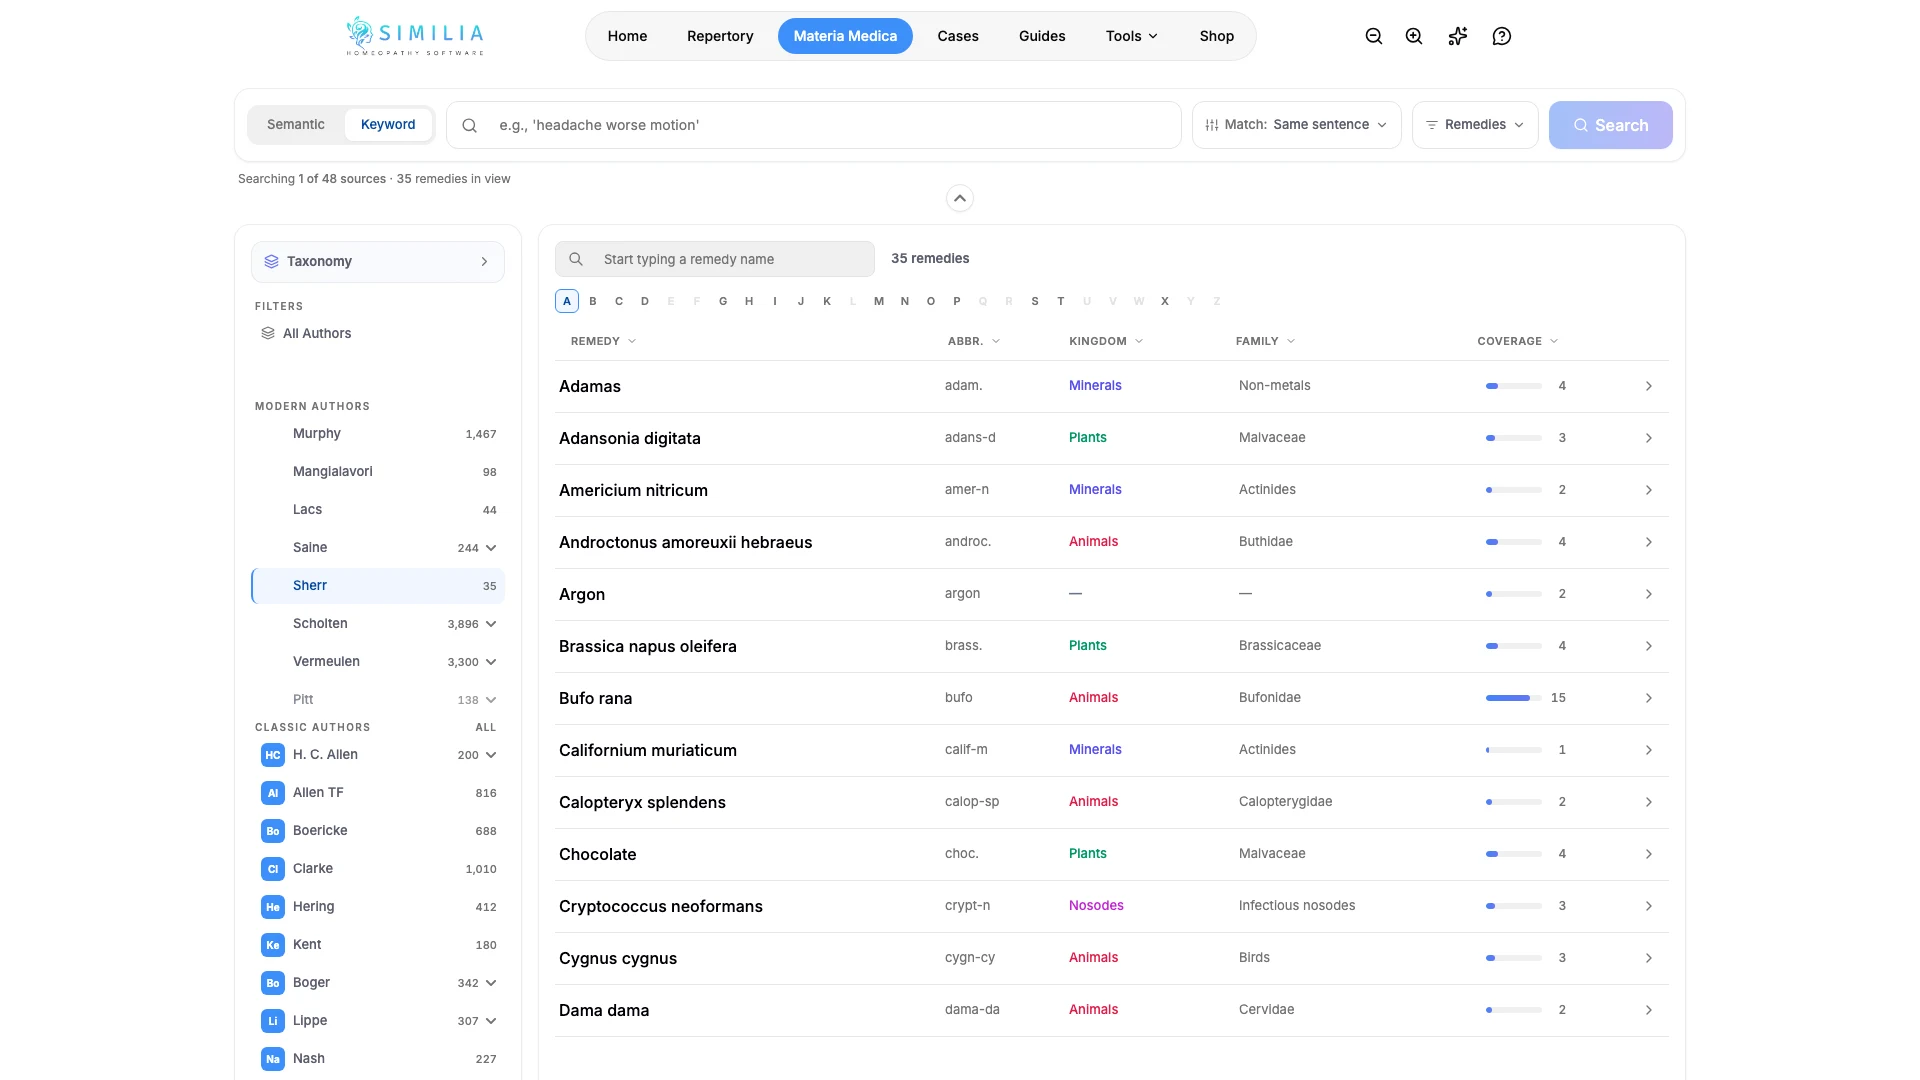Click the Search button
Viewport: 1920px width, 1080px height.
pyautogui.click(x=1611, y=125)
